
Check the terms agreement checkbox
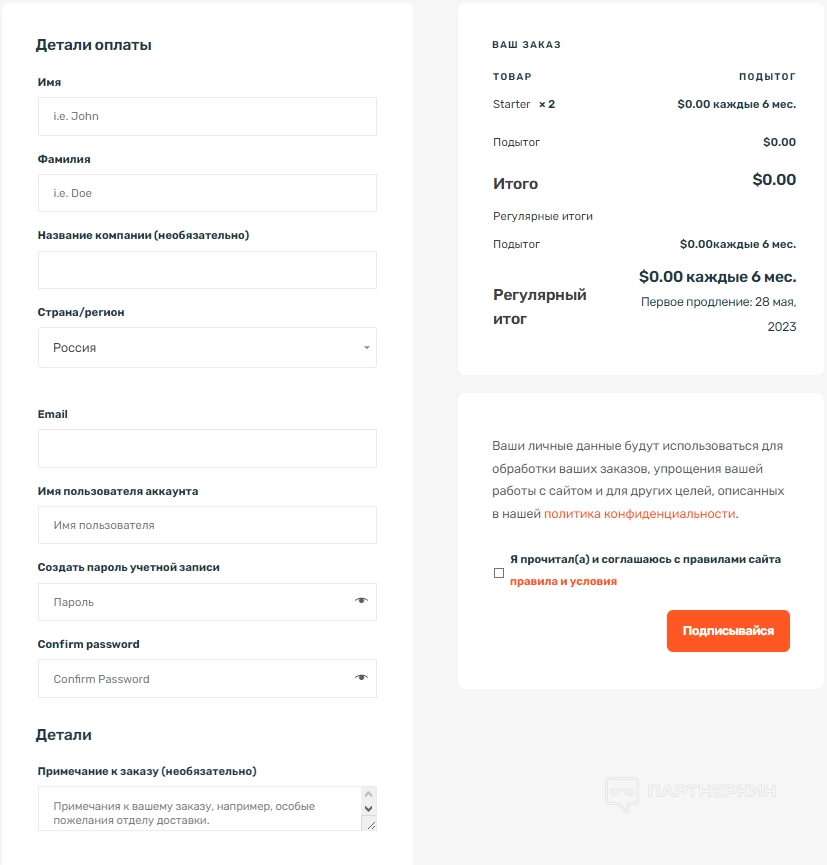499,573
